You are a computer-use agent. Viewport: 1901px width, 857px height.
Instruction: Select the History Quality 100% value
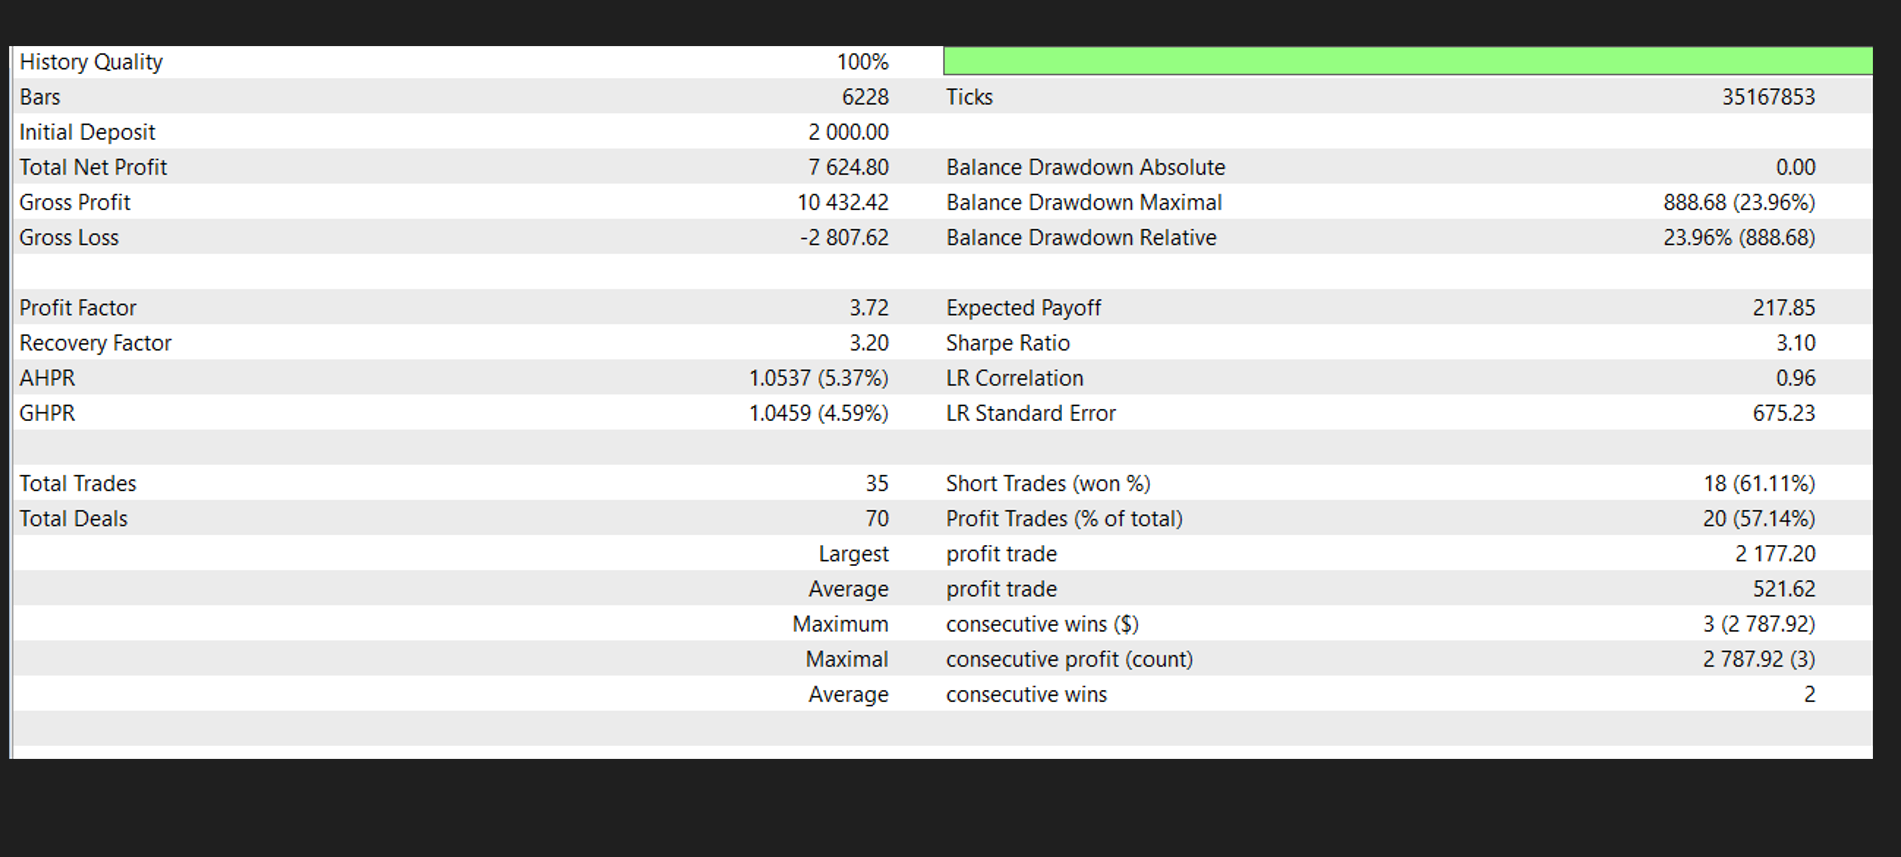coord(862,62)
